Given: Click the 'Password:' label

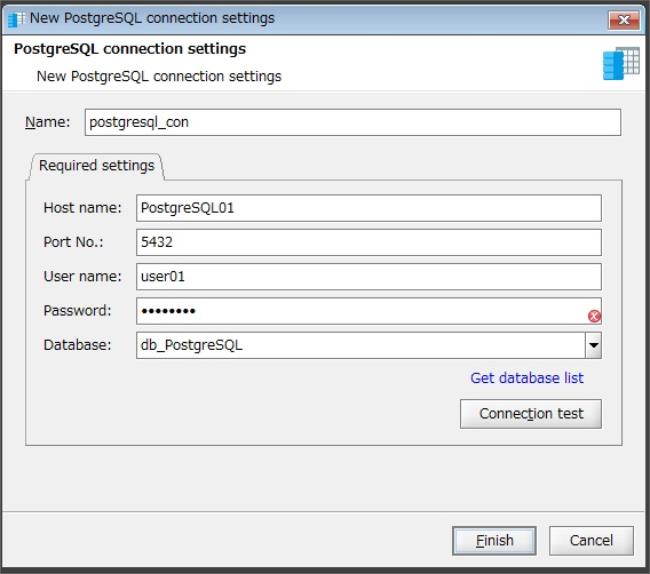Looking at the screenshot, I should [x=78, y=311].
